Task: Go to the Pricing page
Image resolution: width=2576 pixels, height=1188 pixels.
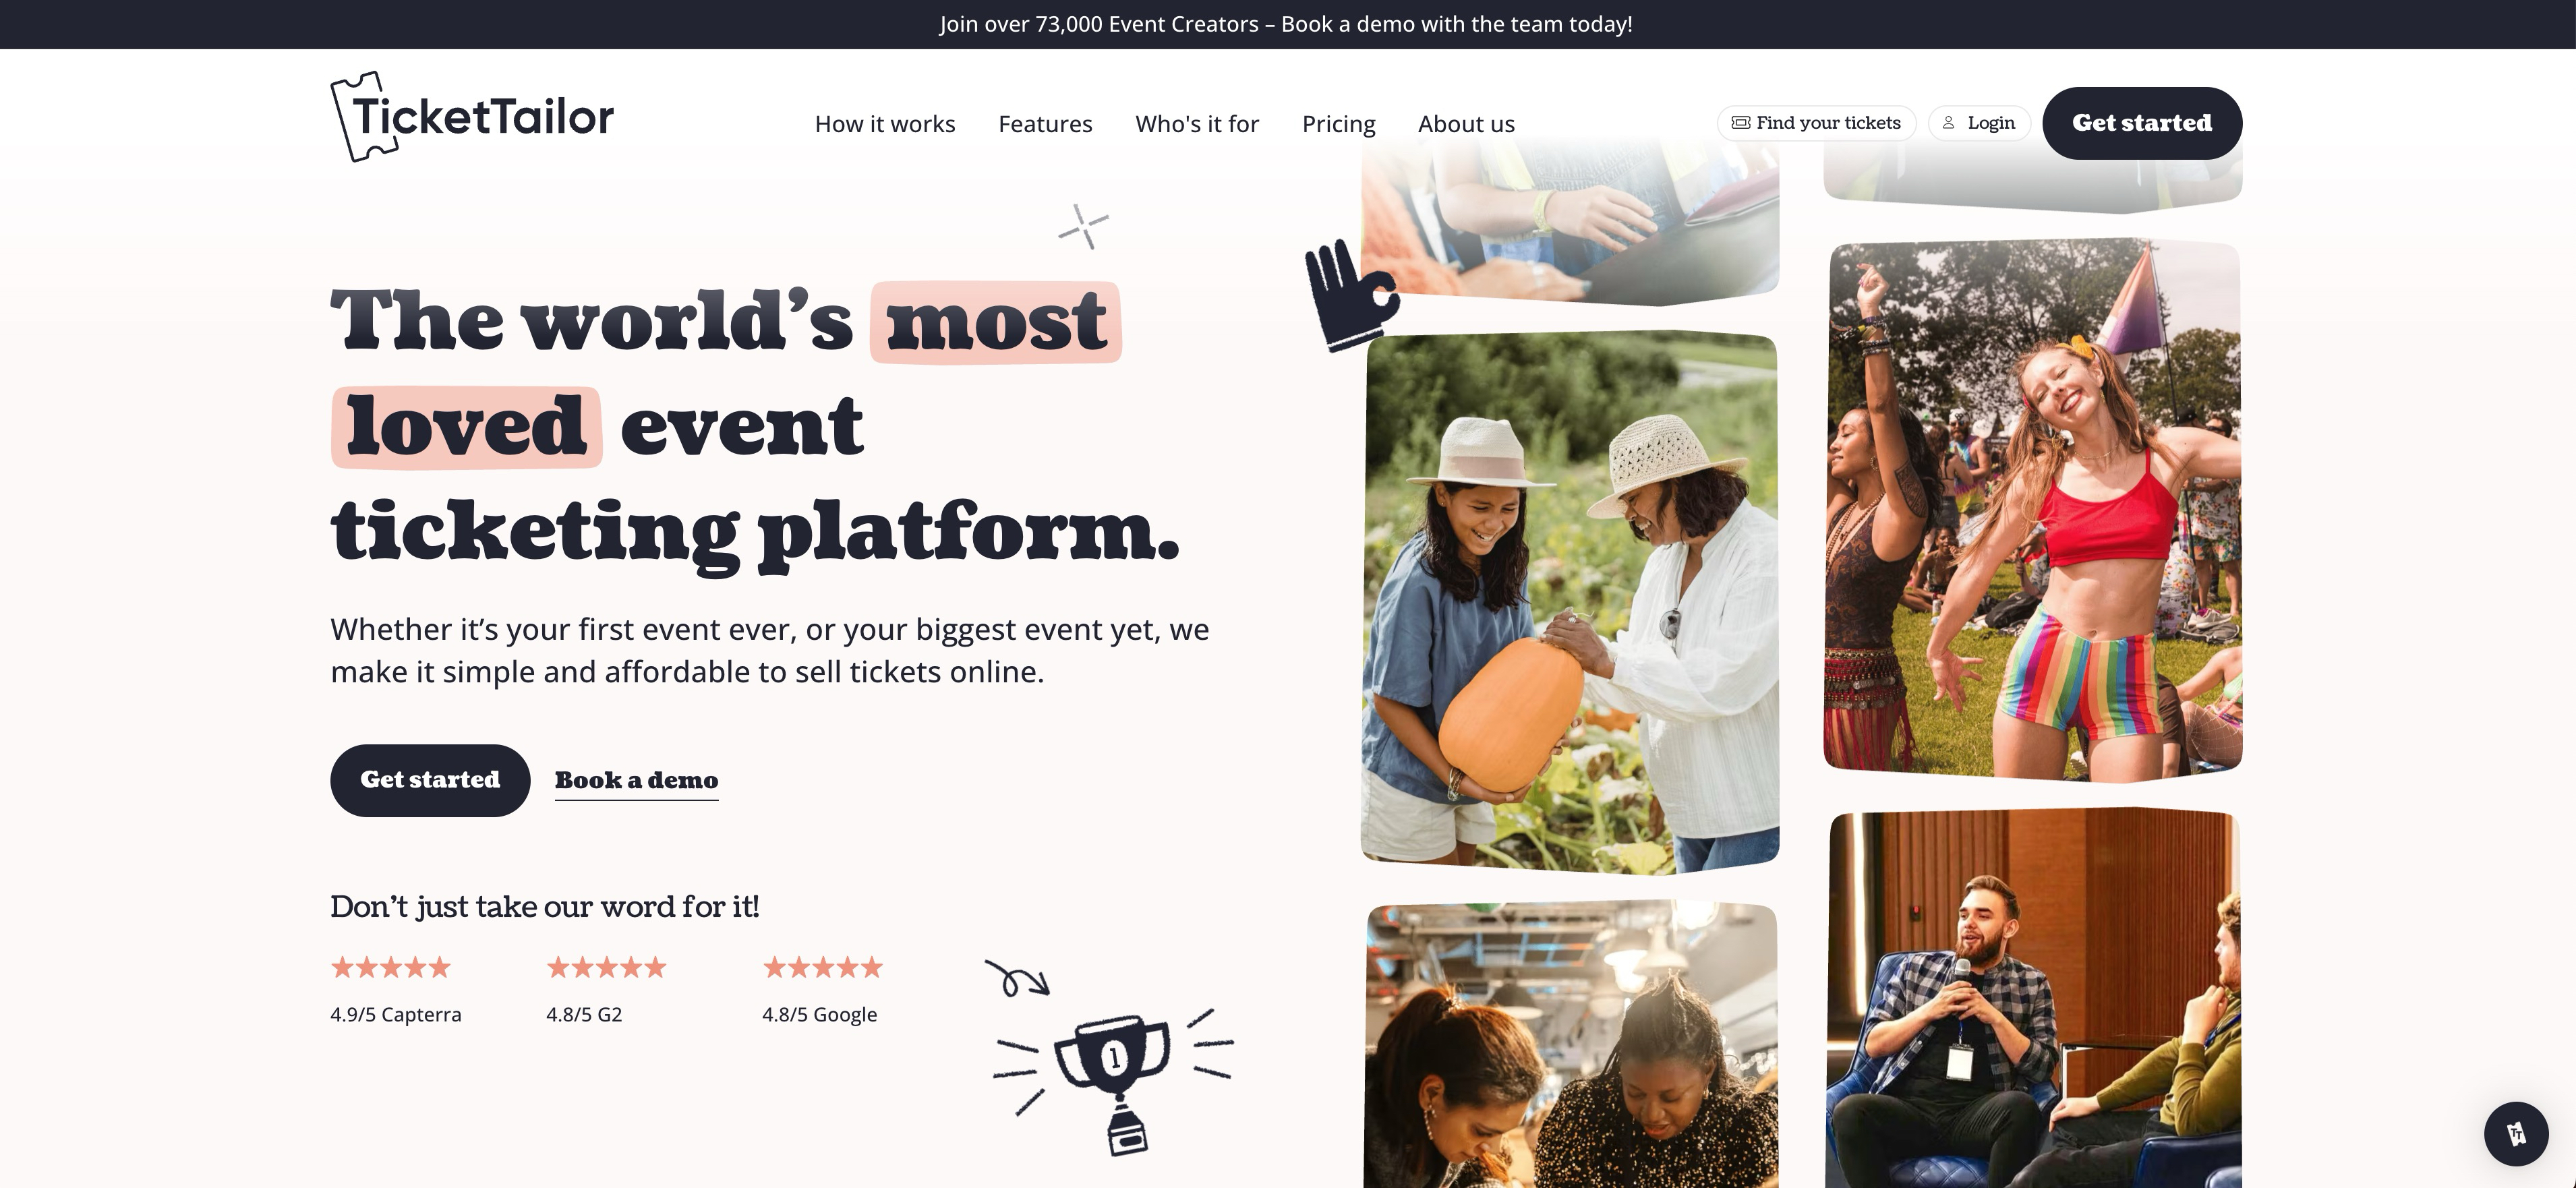Action: [1338, 124]
